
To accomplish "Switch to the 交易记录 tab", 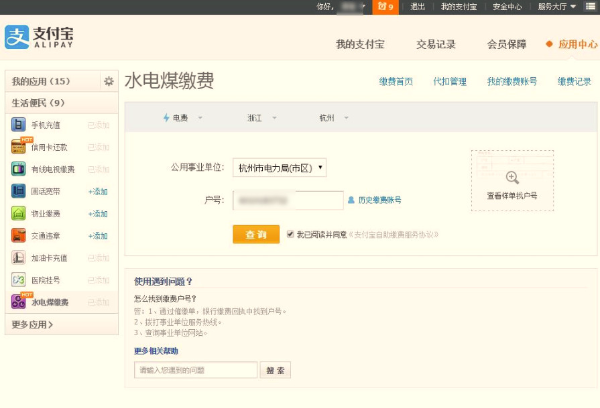I will [x=436, y=44].
